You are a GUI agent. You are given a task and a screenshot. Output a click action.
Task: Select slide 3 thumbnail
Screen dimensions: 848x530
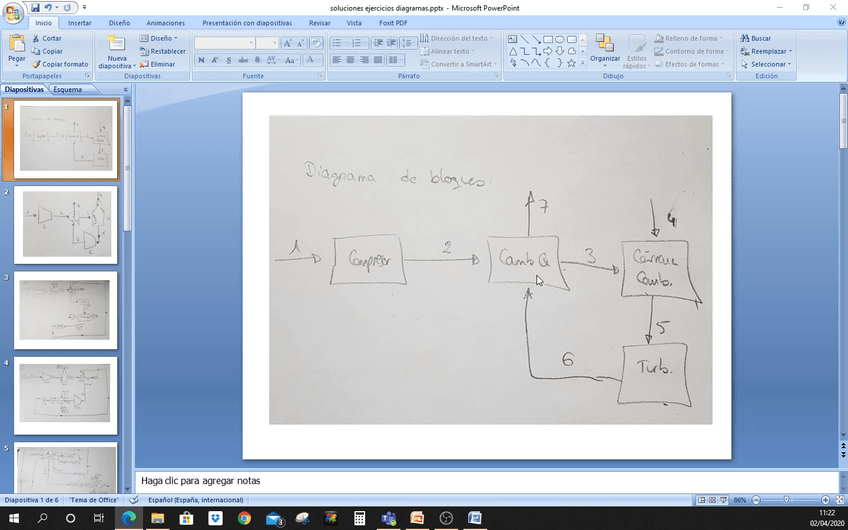(65, 310)
